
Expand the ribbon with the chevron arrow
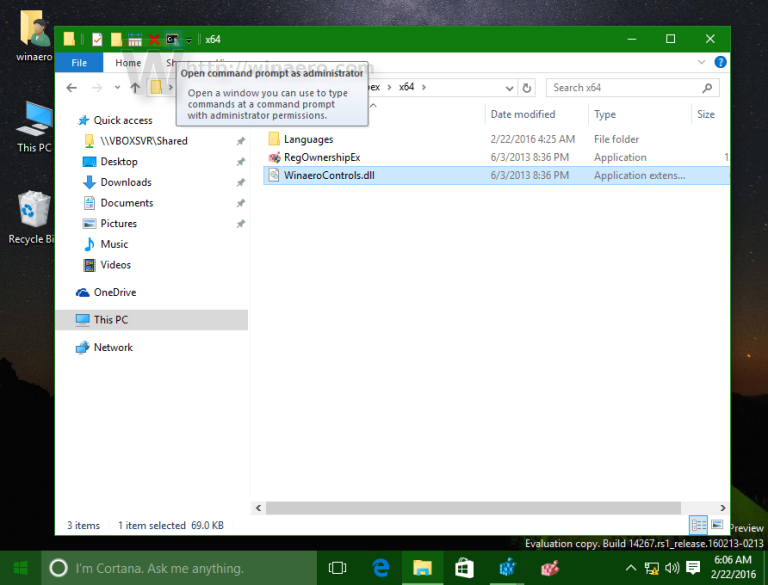click(x=699, y=63)
